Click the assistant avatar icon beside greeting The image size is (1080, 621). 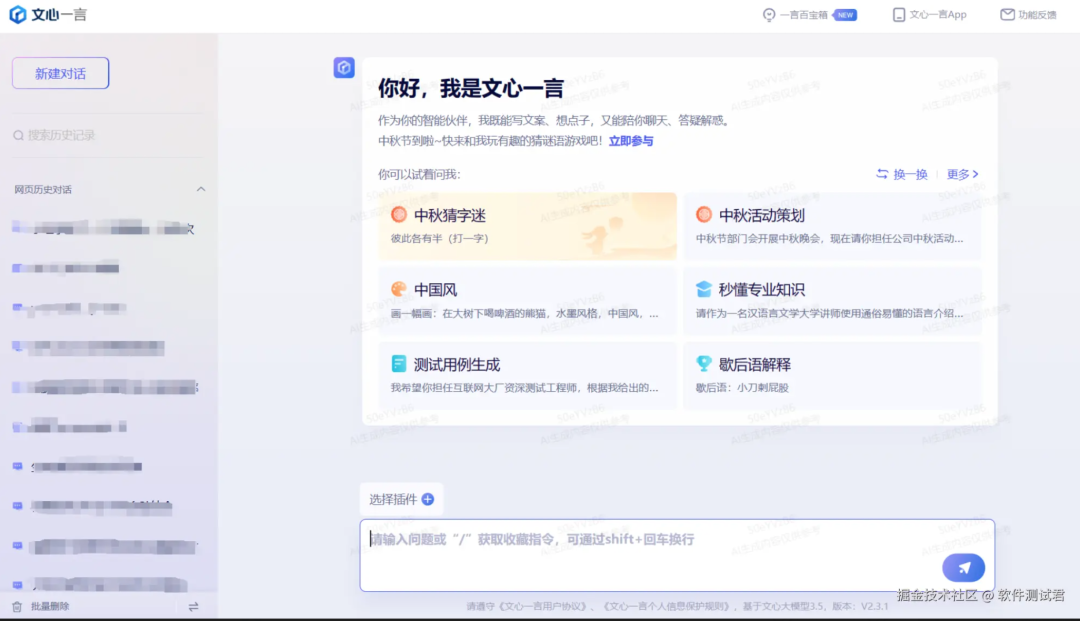[344, 67]
